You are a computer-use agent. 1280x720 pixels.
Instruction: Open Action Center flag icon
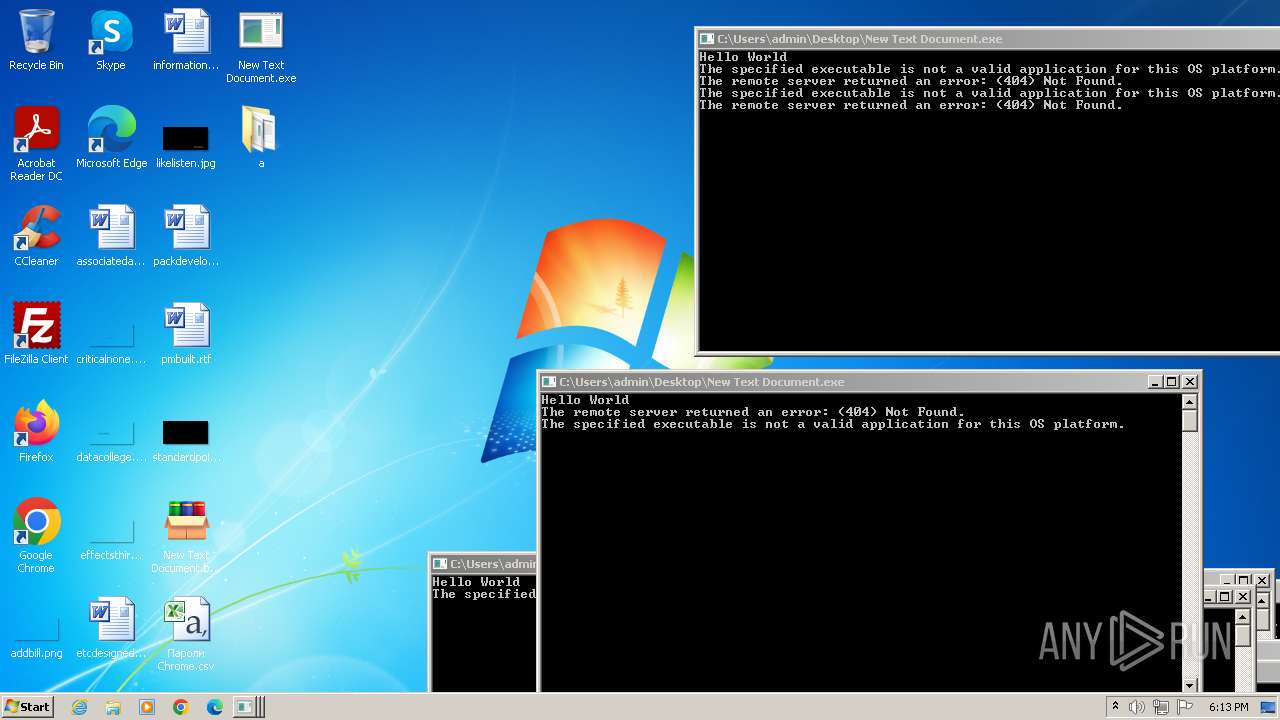[1186, 707]
